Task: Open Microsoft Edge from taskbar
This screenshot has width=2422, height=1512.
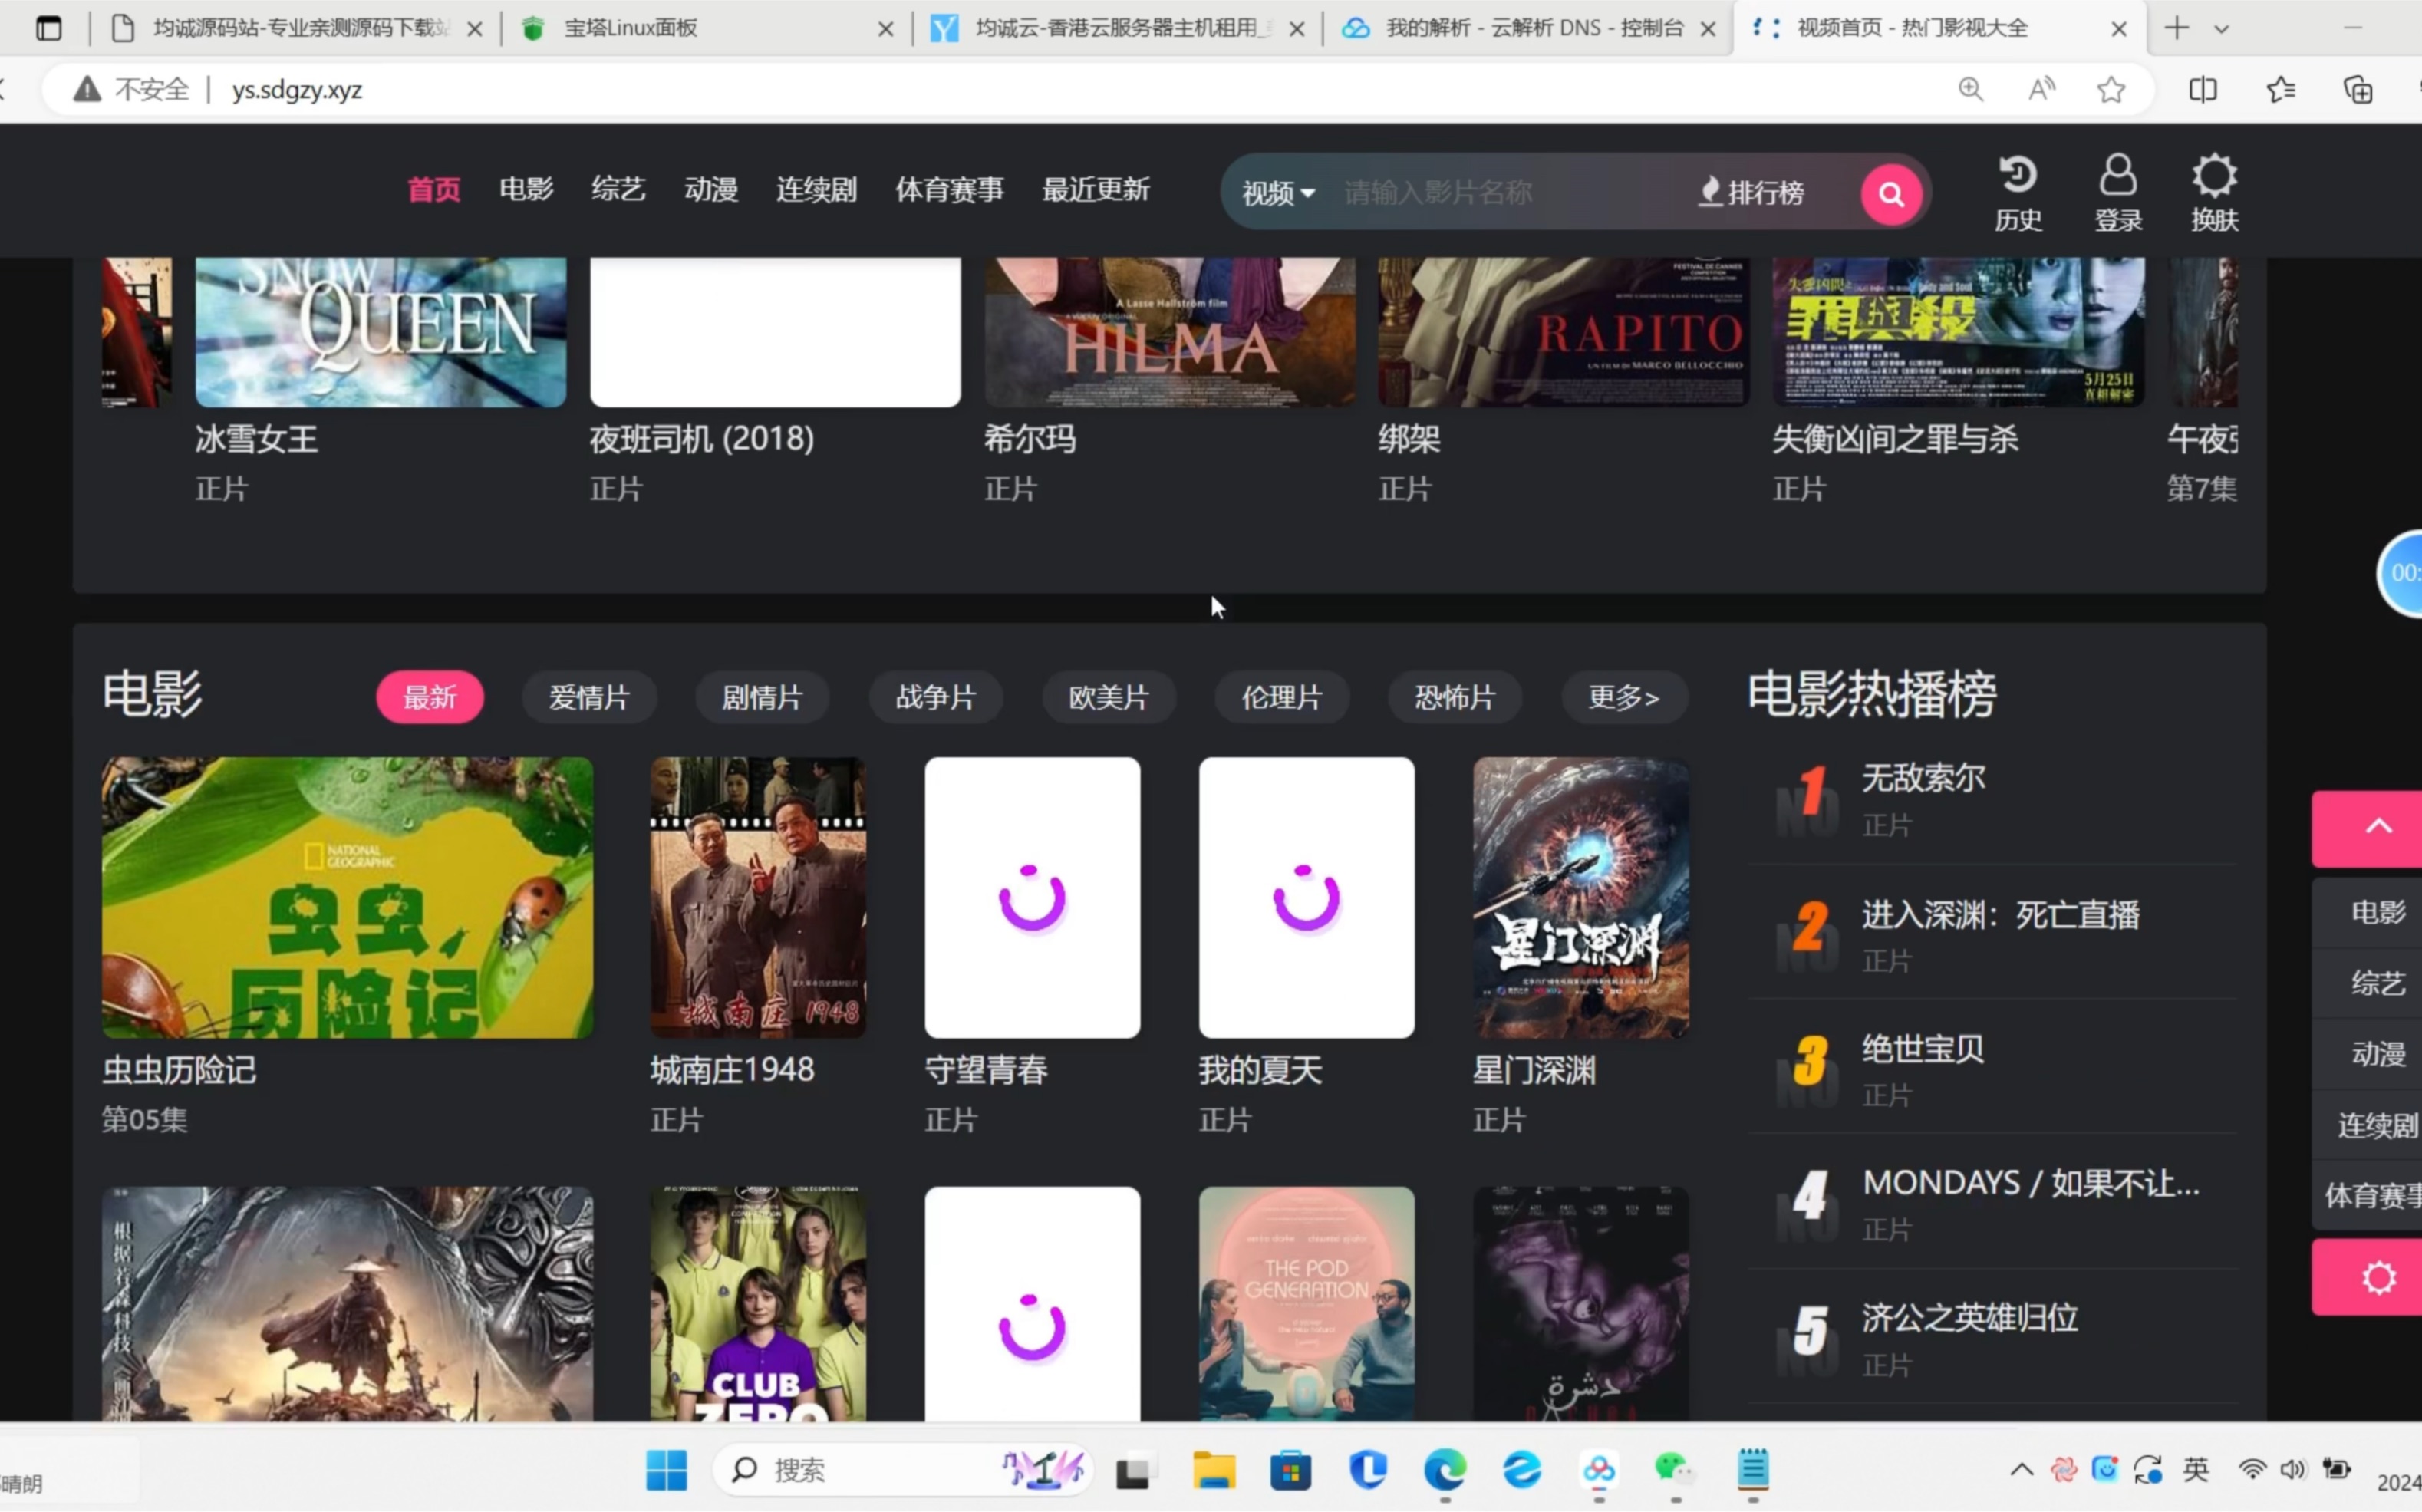Action: point(1444,1469)
